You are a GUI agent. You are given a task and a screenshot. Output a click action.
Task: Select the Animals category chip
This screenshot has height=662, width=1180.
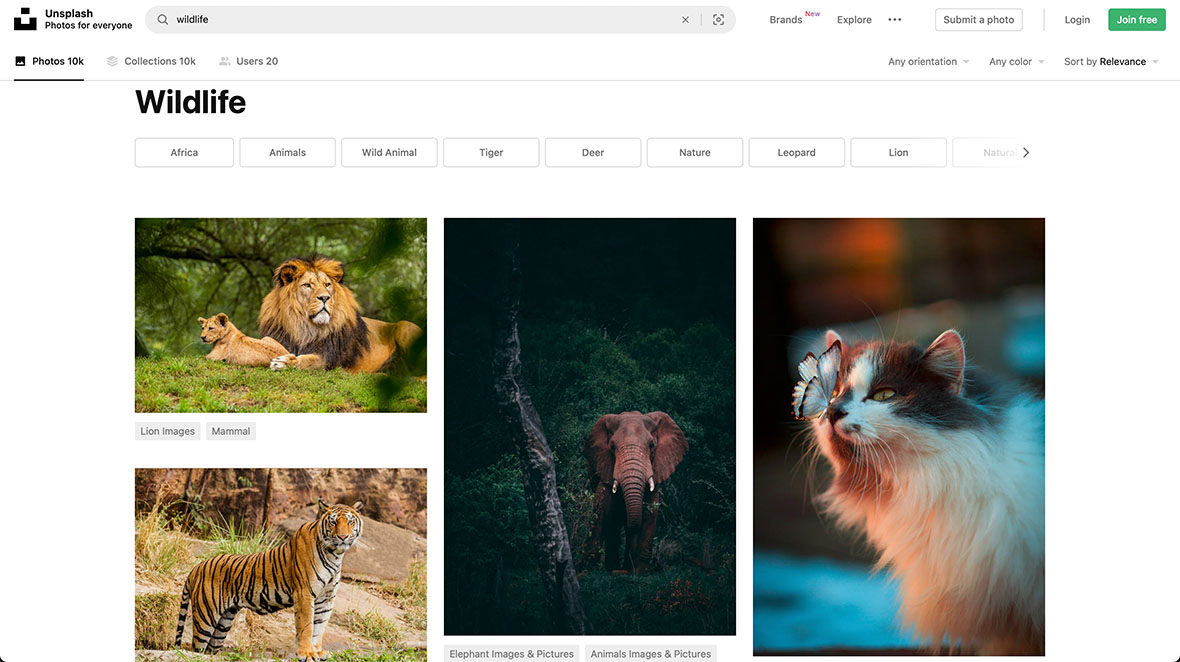pyautogui.click(x=287, y=152)
